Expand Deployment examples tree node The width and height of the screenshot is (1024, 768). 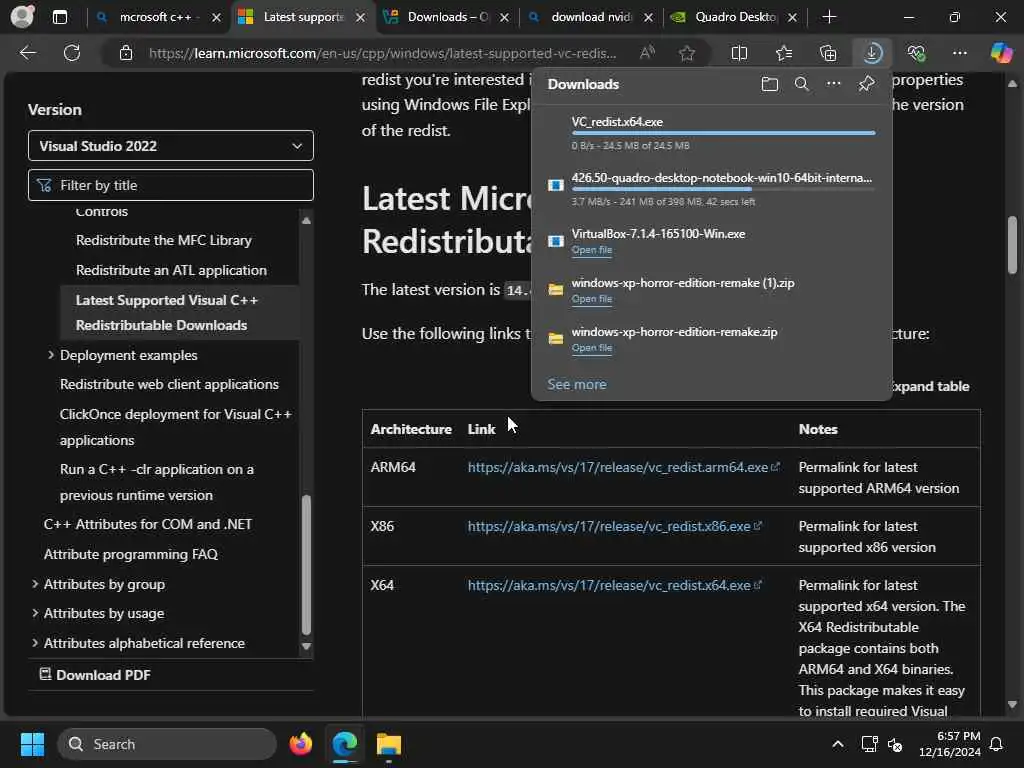point(51,355)
